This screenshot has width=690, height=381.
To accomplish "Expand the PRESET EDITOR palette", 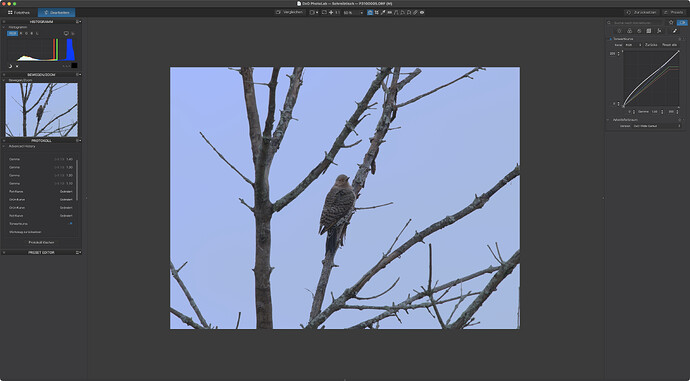I will coord(4,253).
